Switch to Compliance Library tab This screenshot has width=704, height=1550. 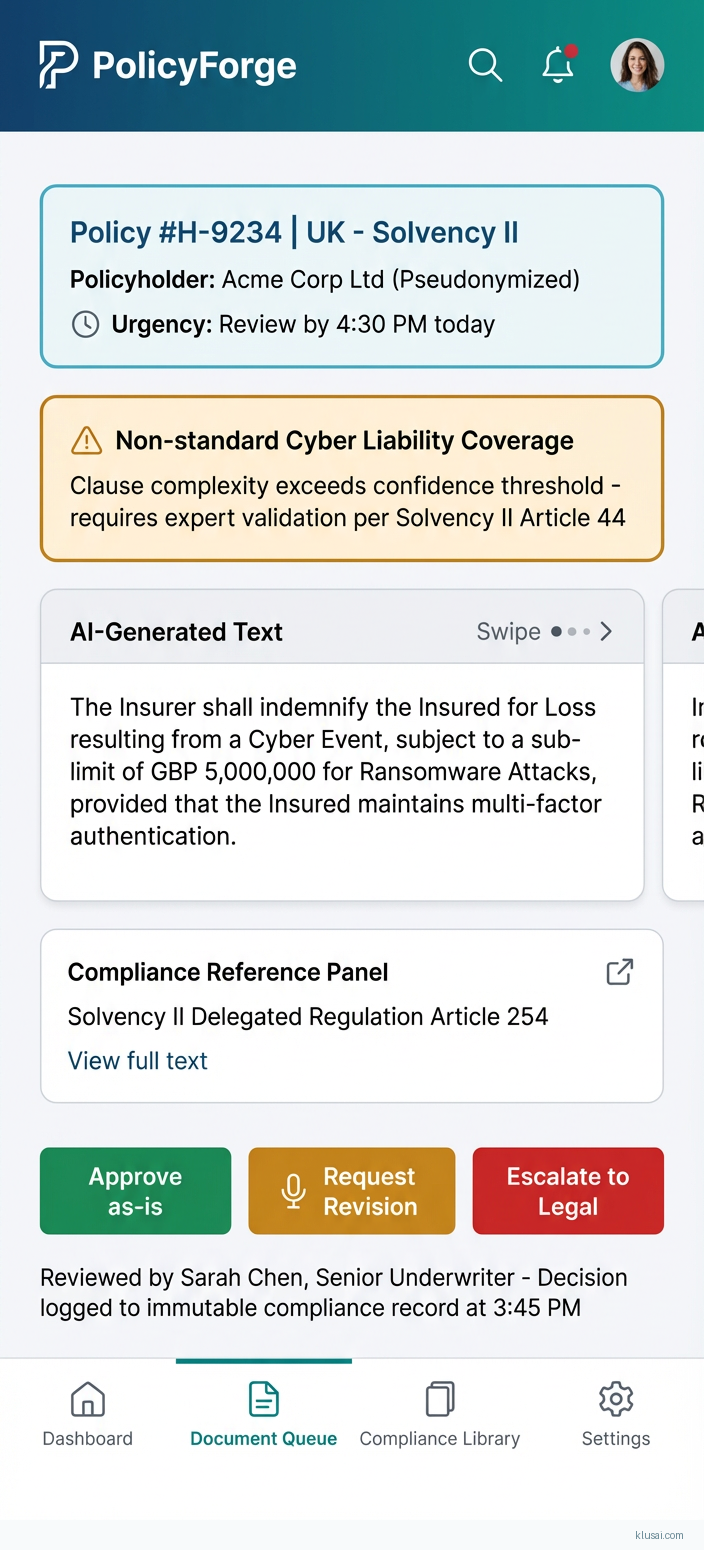tap(440, 1414)
